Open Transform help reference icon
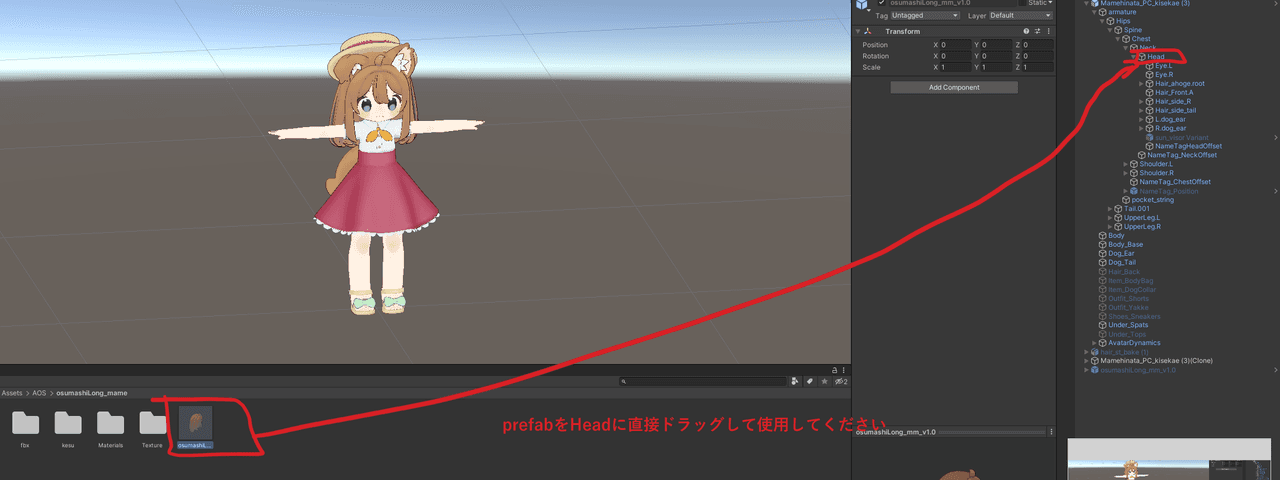Screen dimensions: 1280x480 (1028, 31)
